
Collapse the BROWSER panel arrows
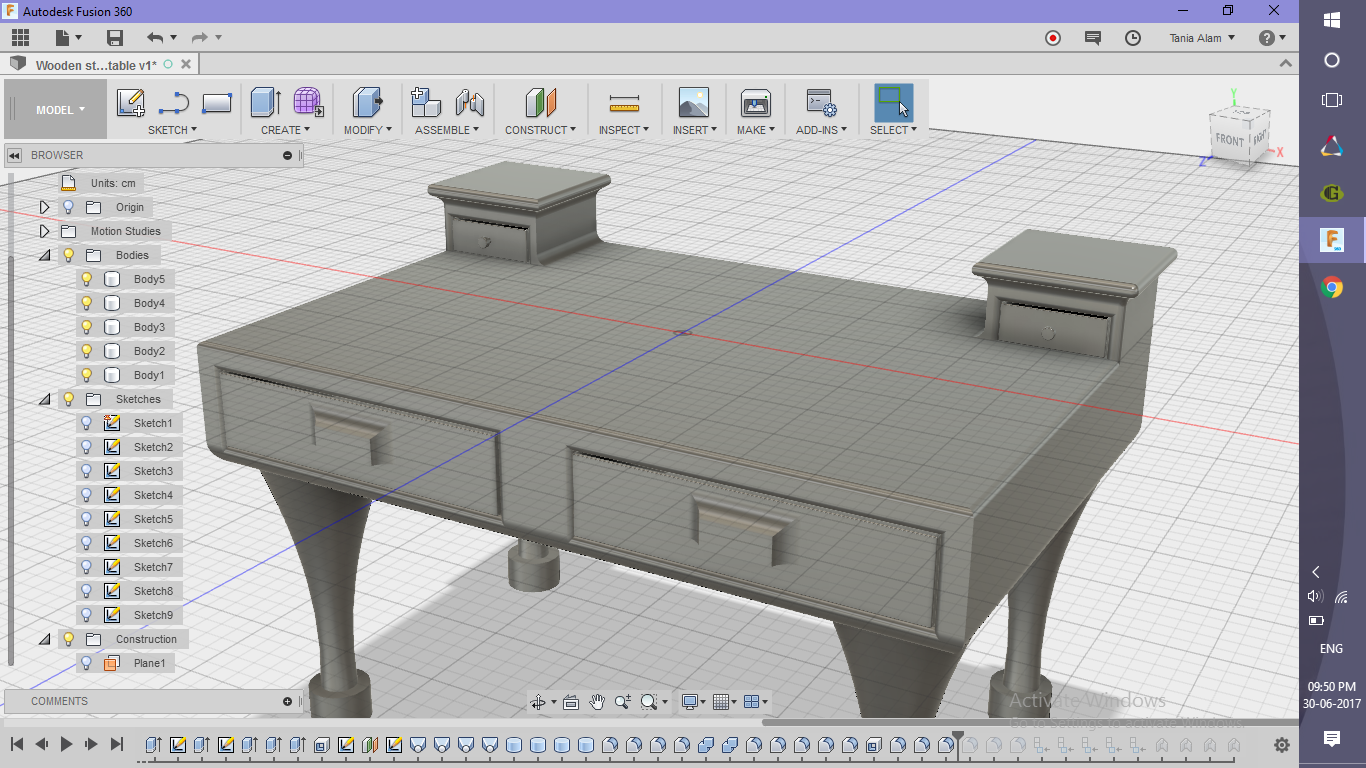(15, 155)
